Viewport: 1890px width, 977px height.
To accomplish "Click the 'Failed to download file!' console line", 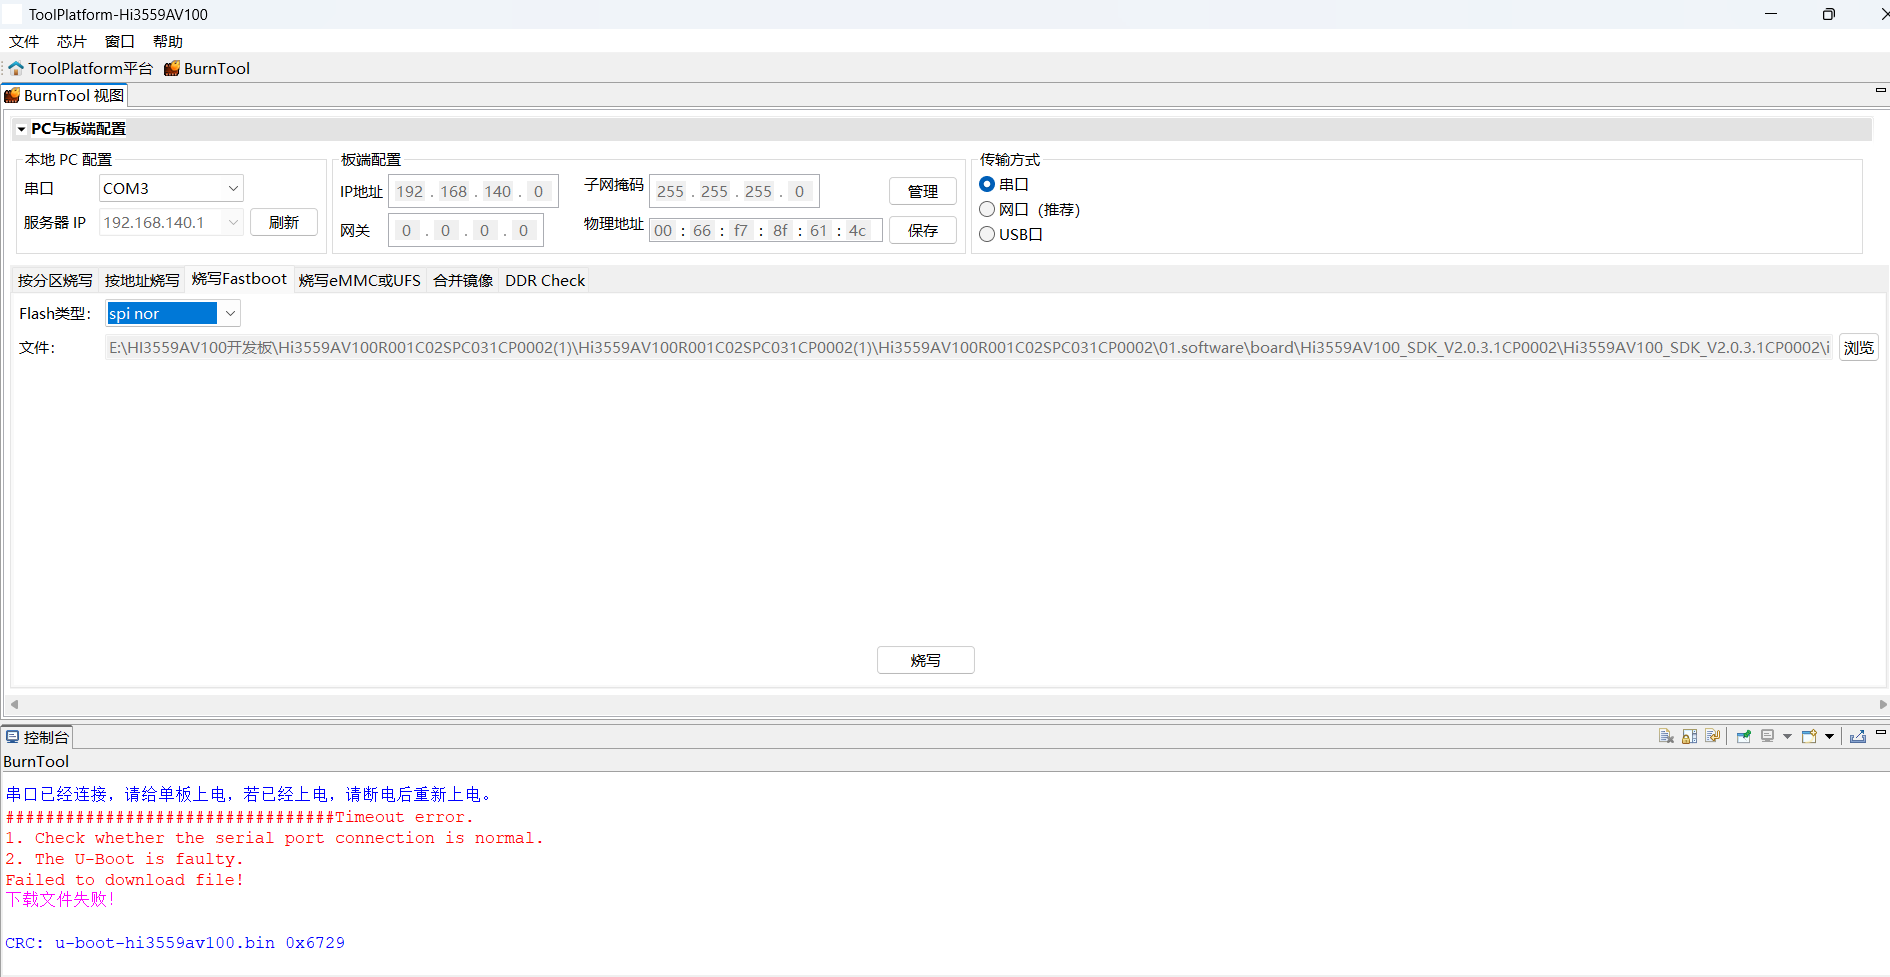I will coord(125,880).
